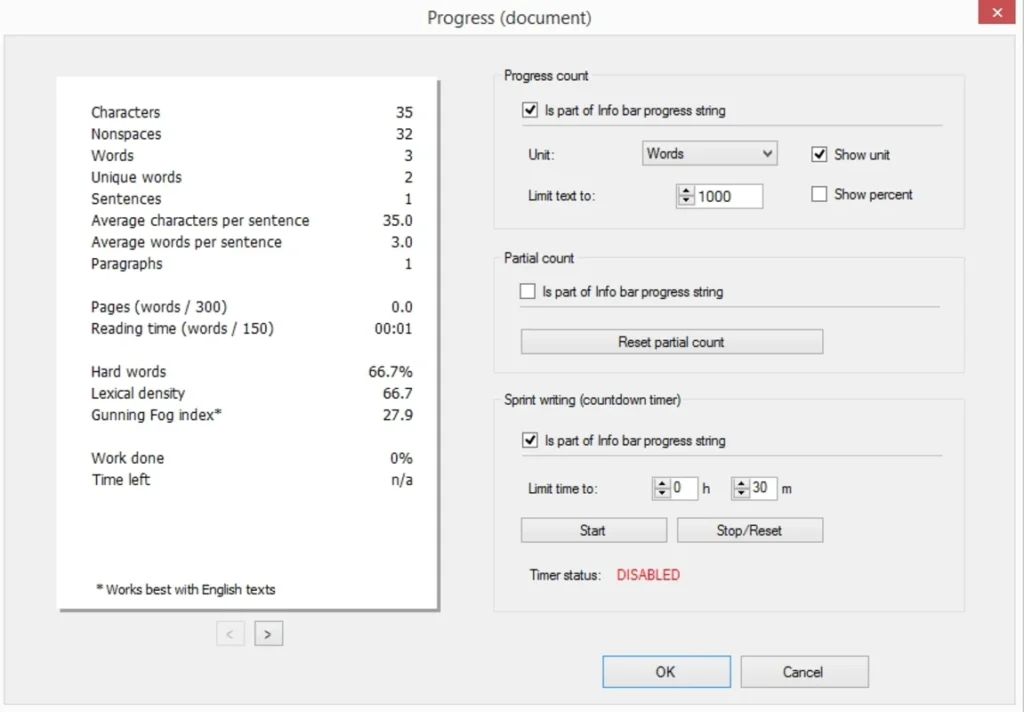Click the Gunning Fog index label
1024x712 pixels.
[x=156, y=415]
